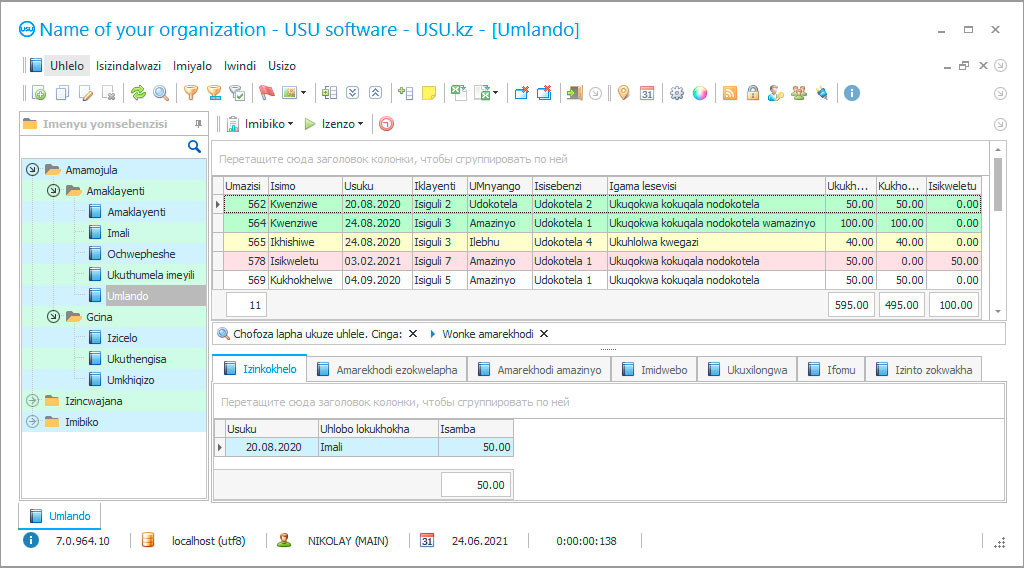1024x568 pixels.
Task: Click the magnifying glass search toolbar icon
Action: (159, 93)
